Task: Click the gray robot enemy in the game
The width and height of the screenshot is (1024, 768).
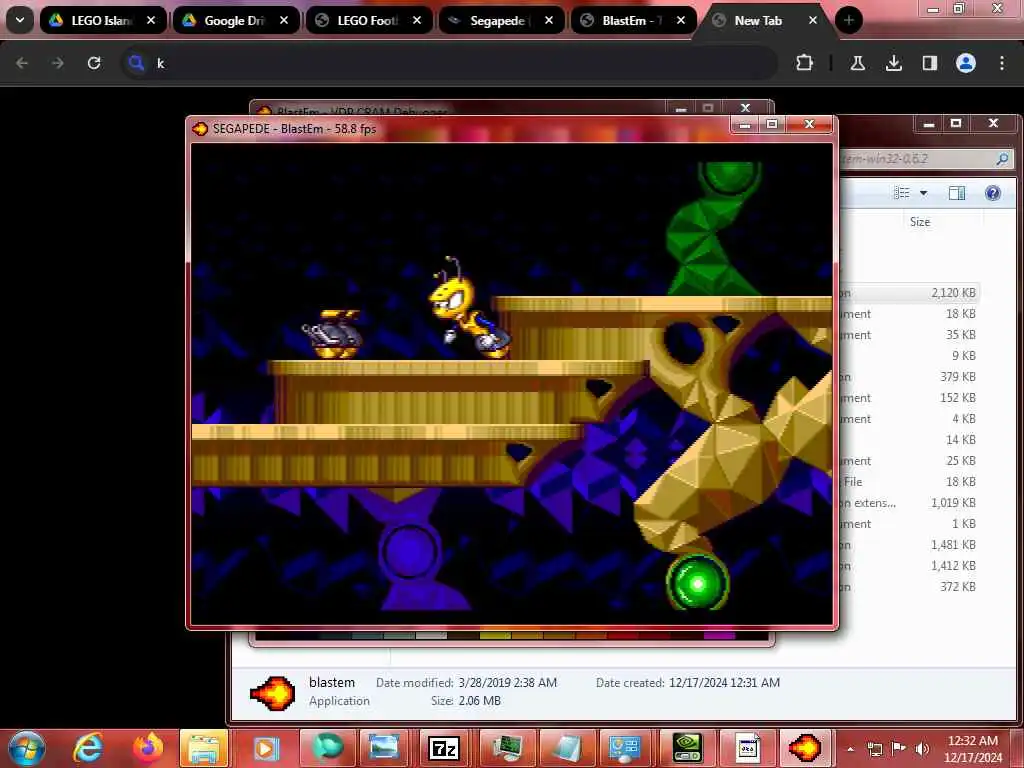Action: (x=333, y=334)
